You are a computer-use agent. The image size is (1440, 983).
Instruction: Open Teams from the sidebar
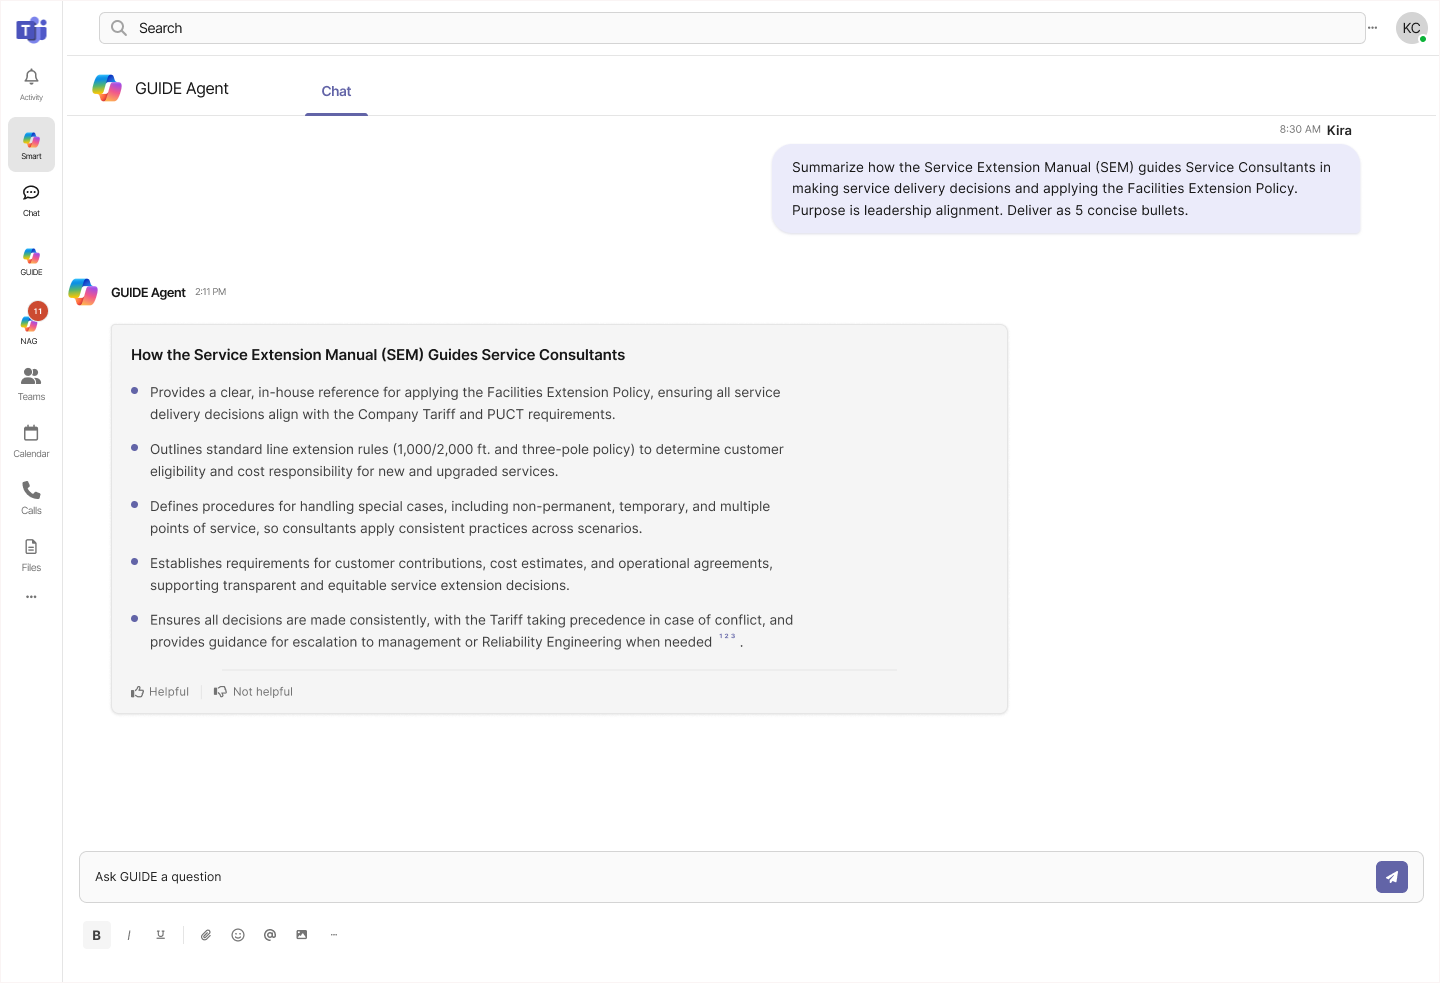pos(31,384)
